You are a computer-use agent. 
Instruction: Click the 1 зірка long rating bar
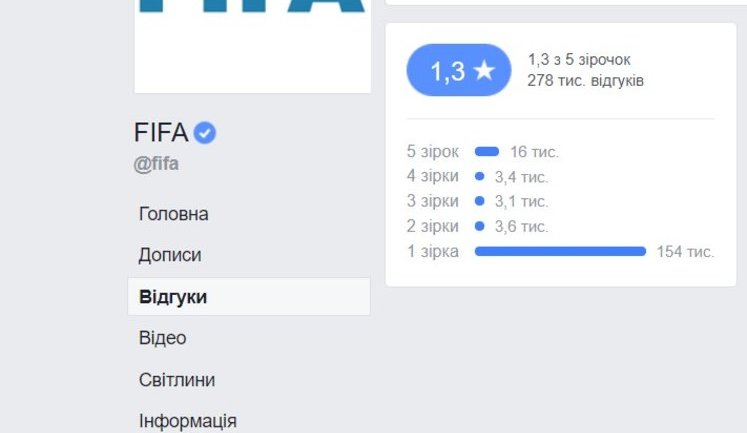pyautogui.click(x=560, y=251)
